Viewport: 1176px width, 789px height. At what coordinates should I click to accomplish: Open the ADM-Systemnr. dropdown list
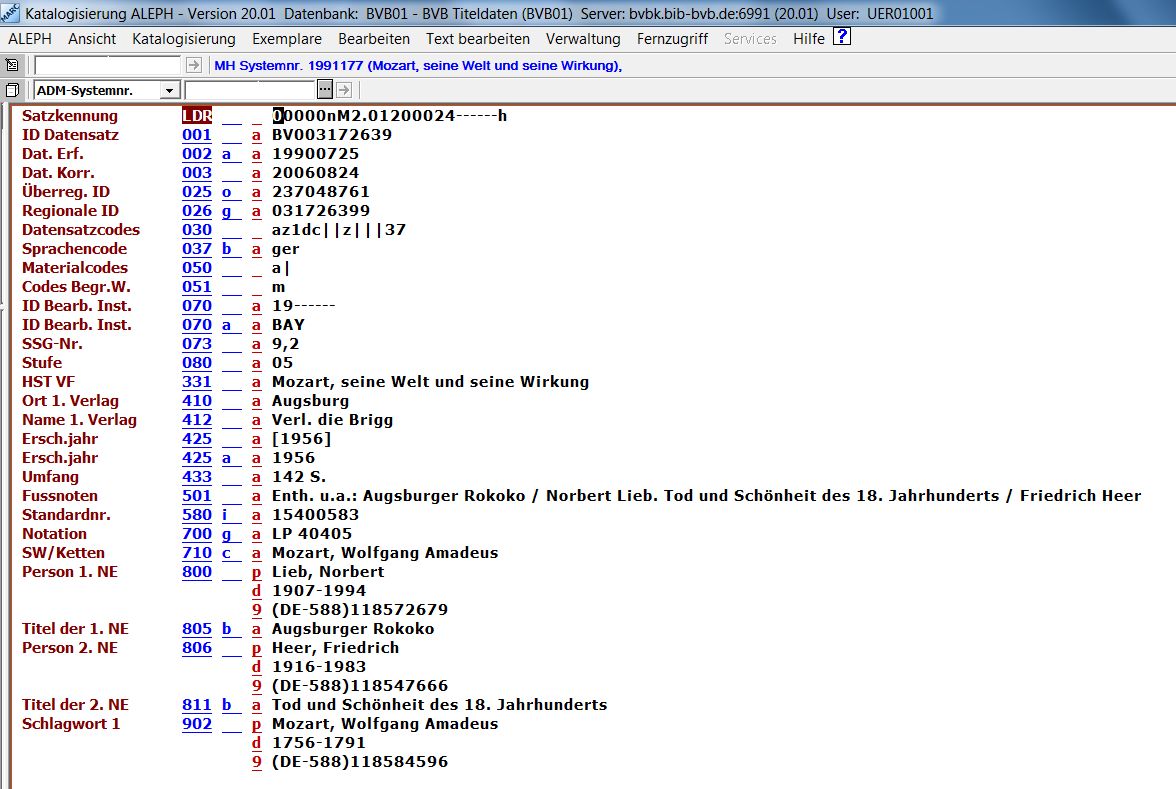click(x=170, y=91)
